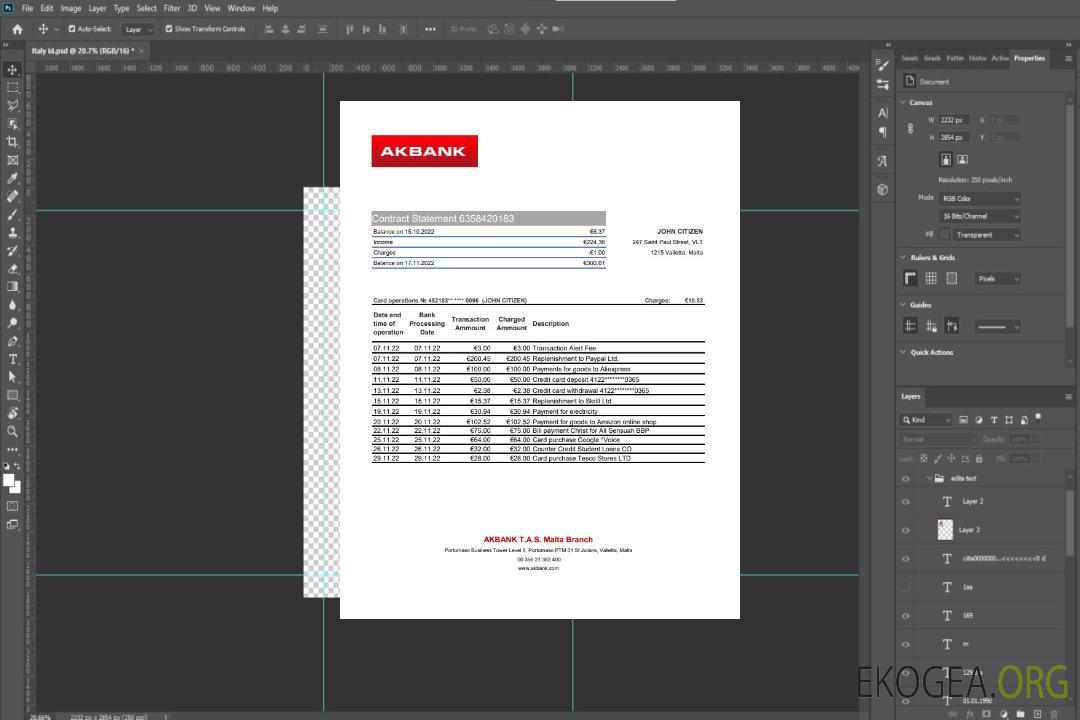Set canvas to portrait orientation
The height and width of the screenshot is (720, 1080).
946,159
